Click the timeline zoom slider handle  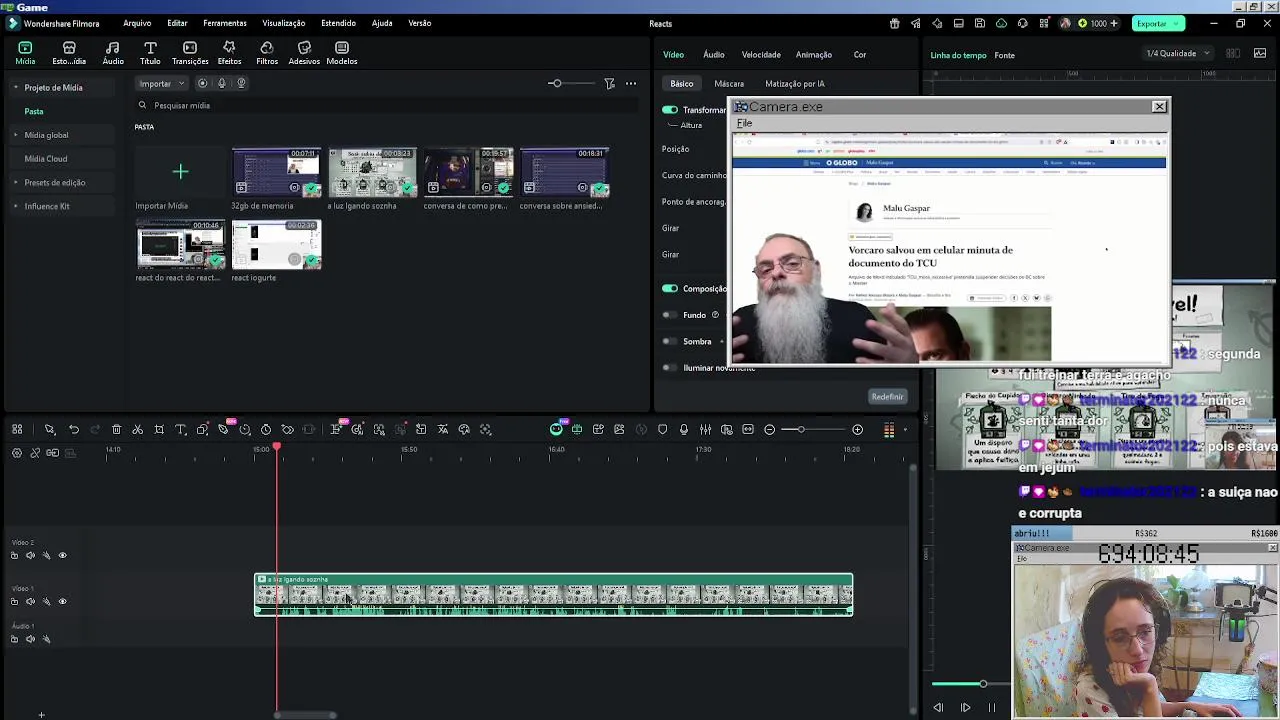[x=800, y=430]
